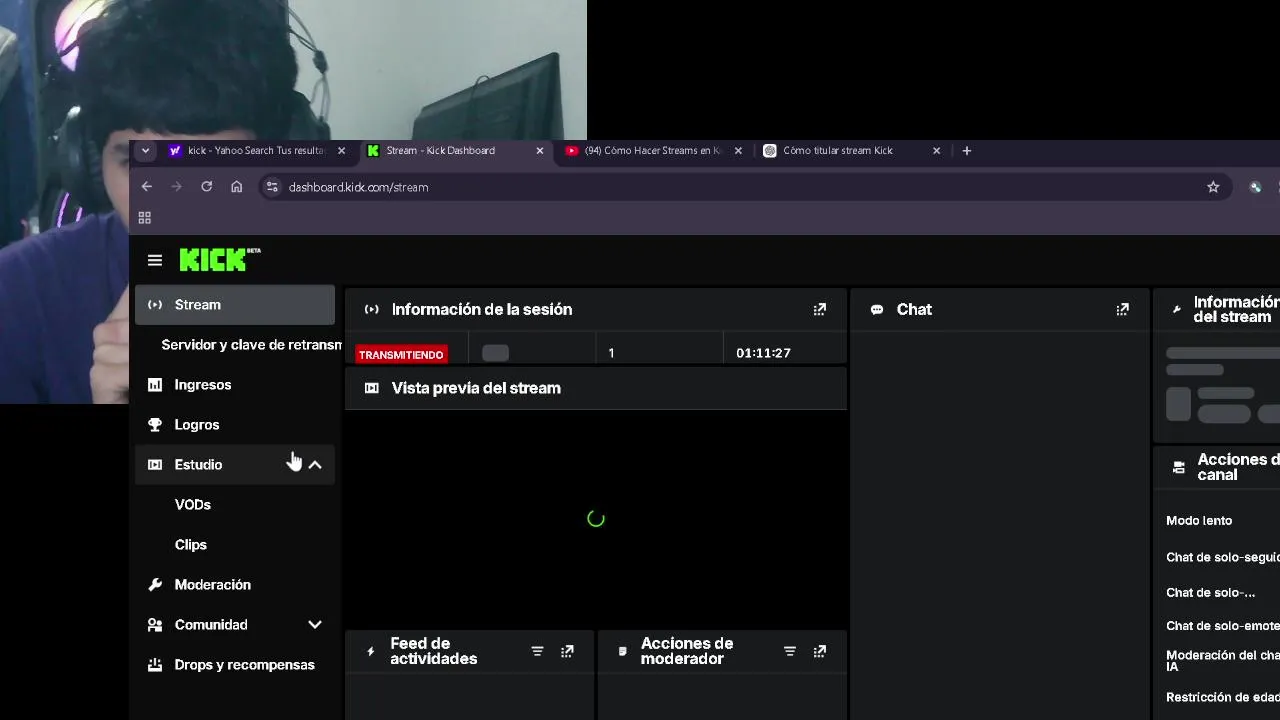Pop out the Chat panel
1280x720 pixels.
[1122, 310]
